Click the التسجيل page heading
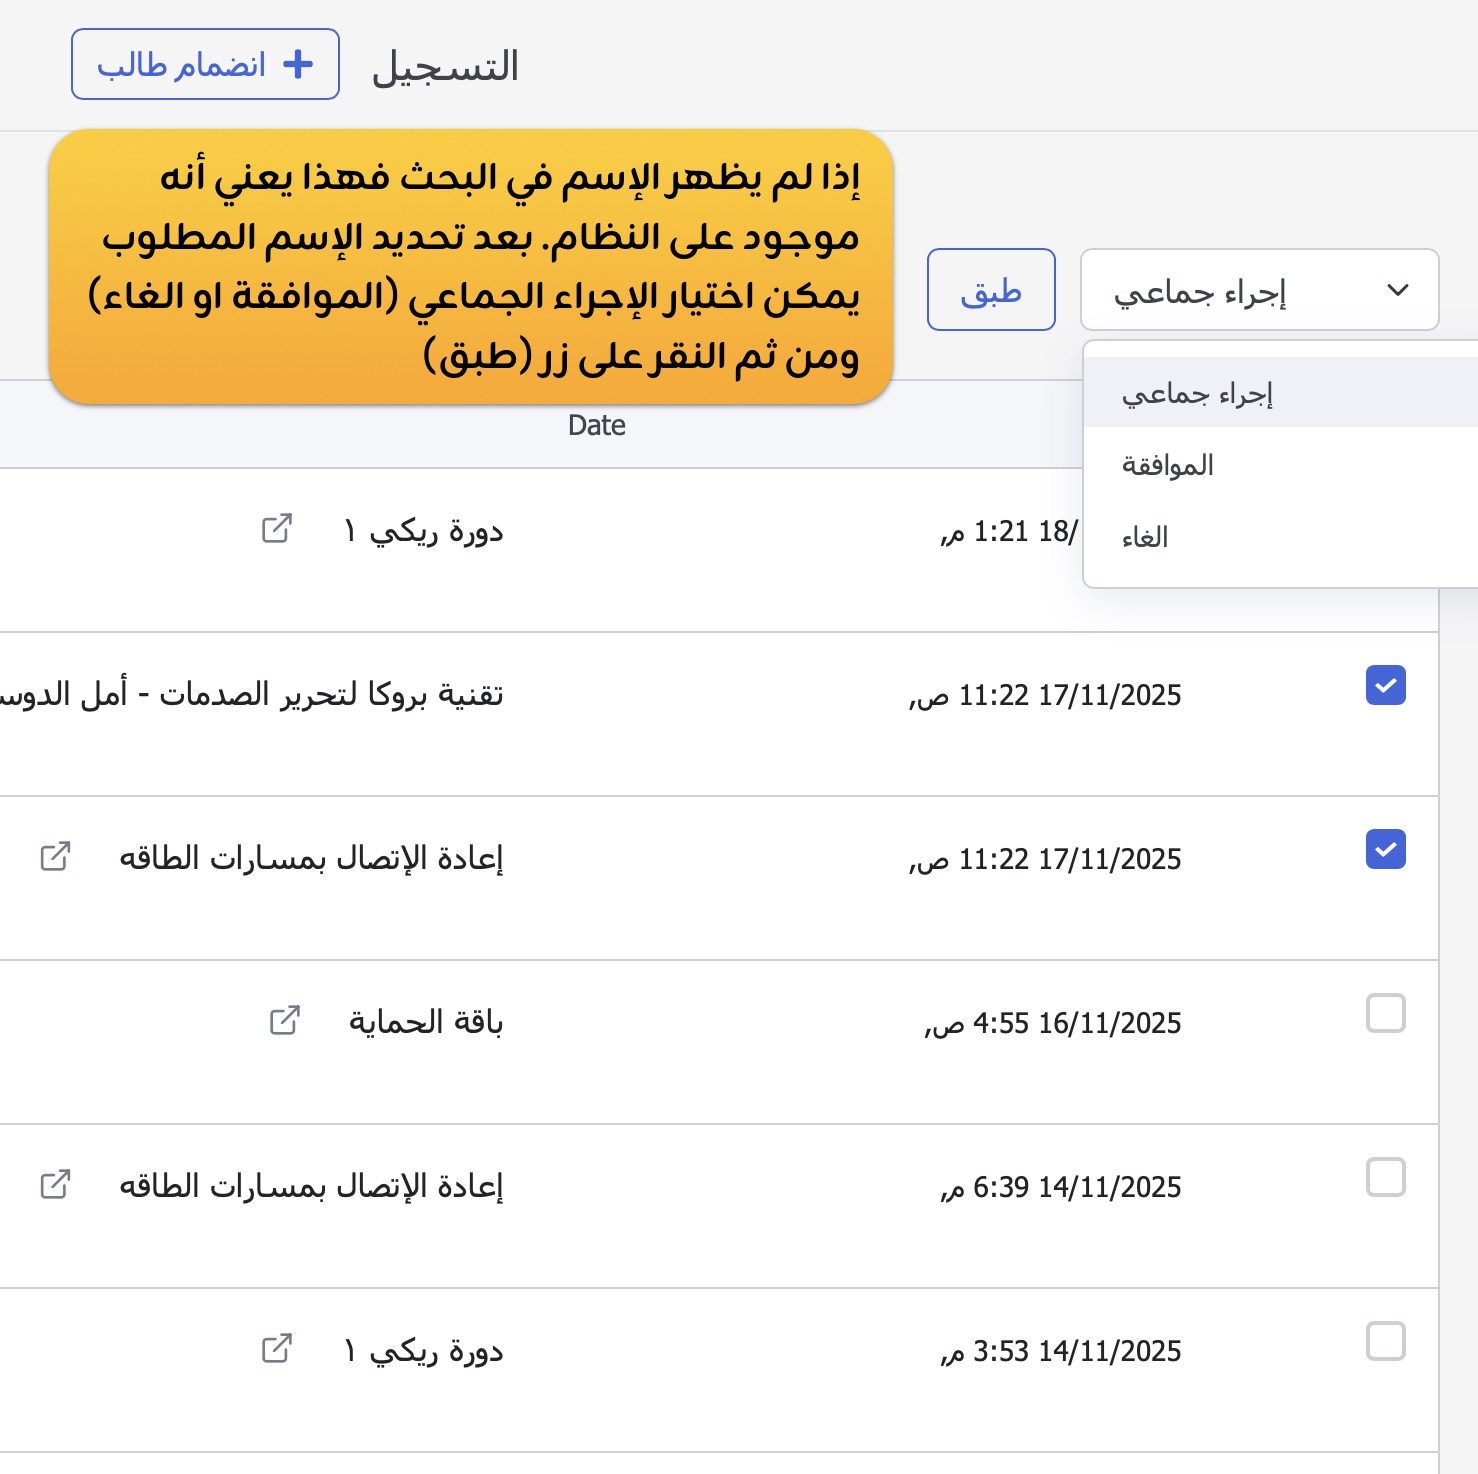 pos(445,67)
